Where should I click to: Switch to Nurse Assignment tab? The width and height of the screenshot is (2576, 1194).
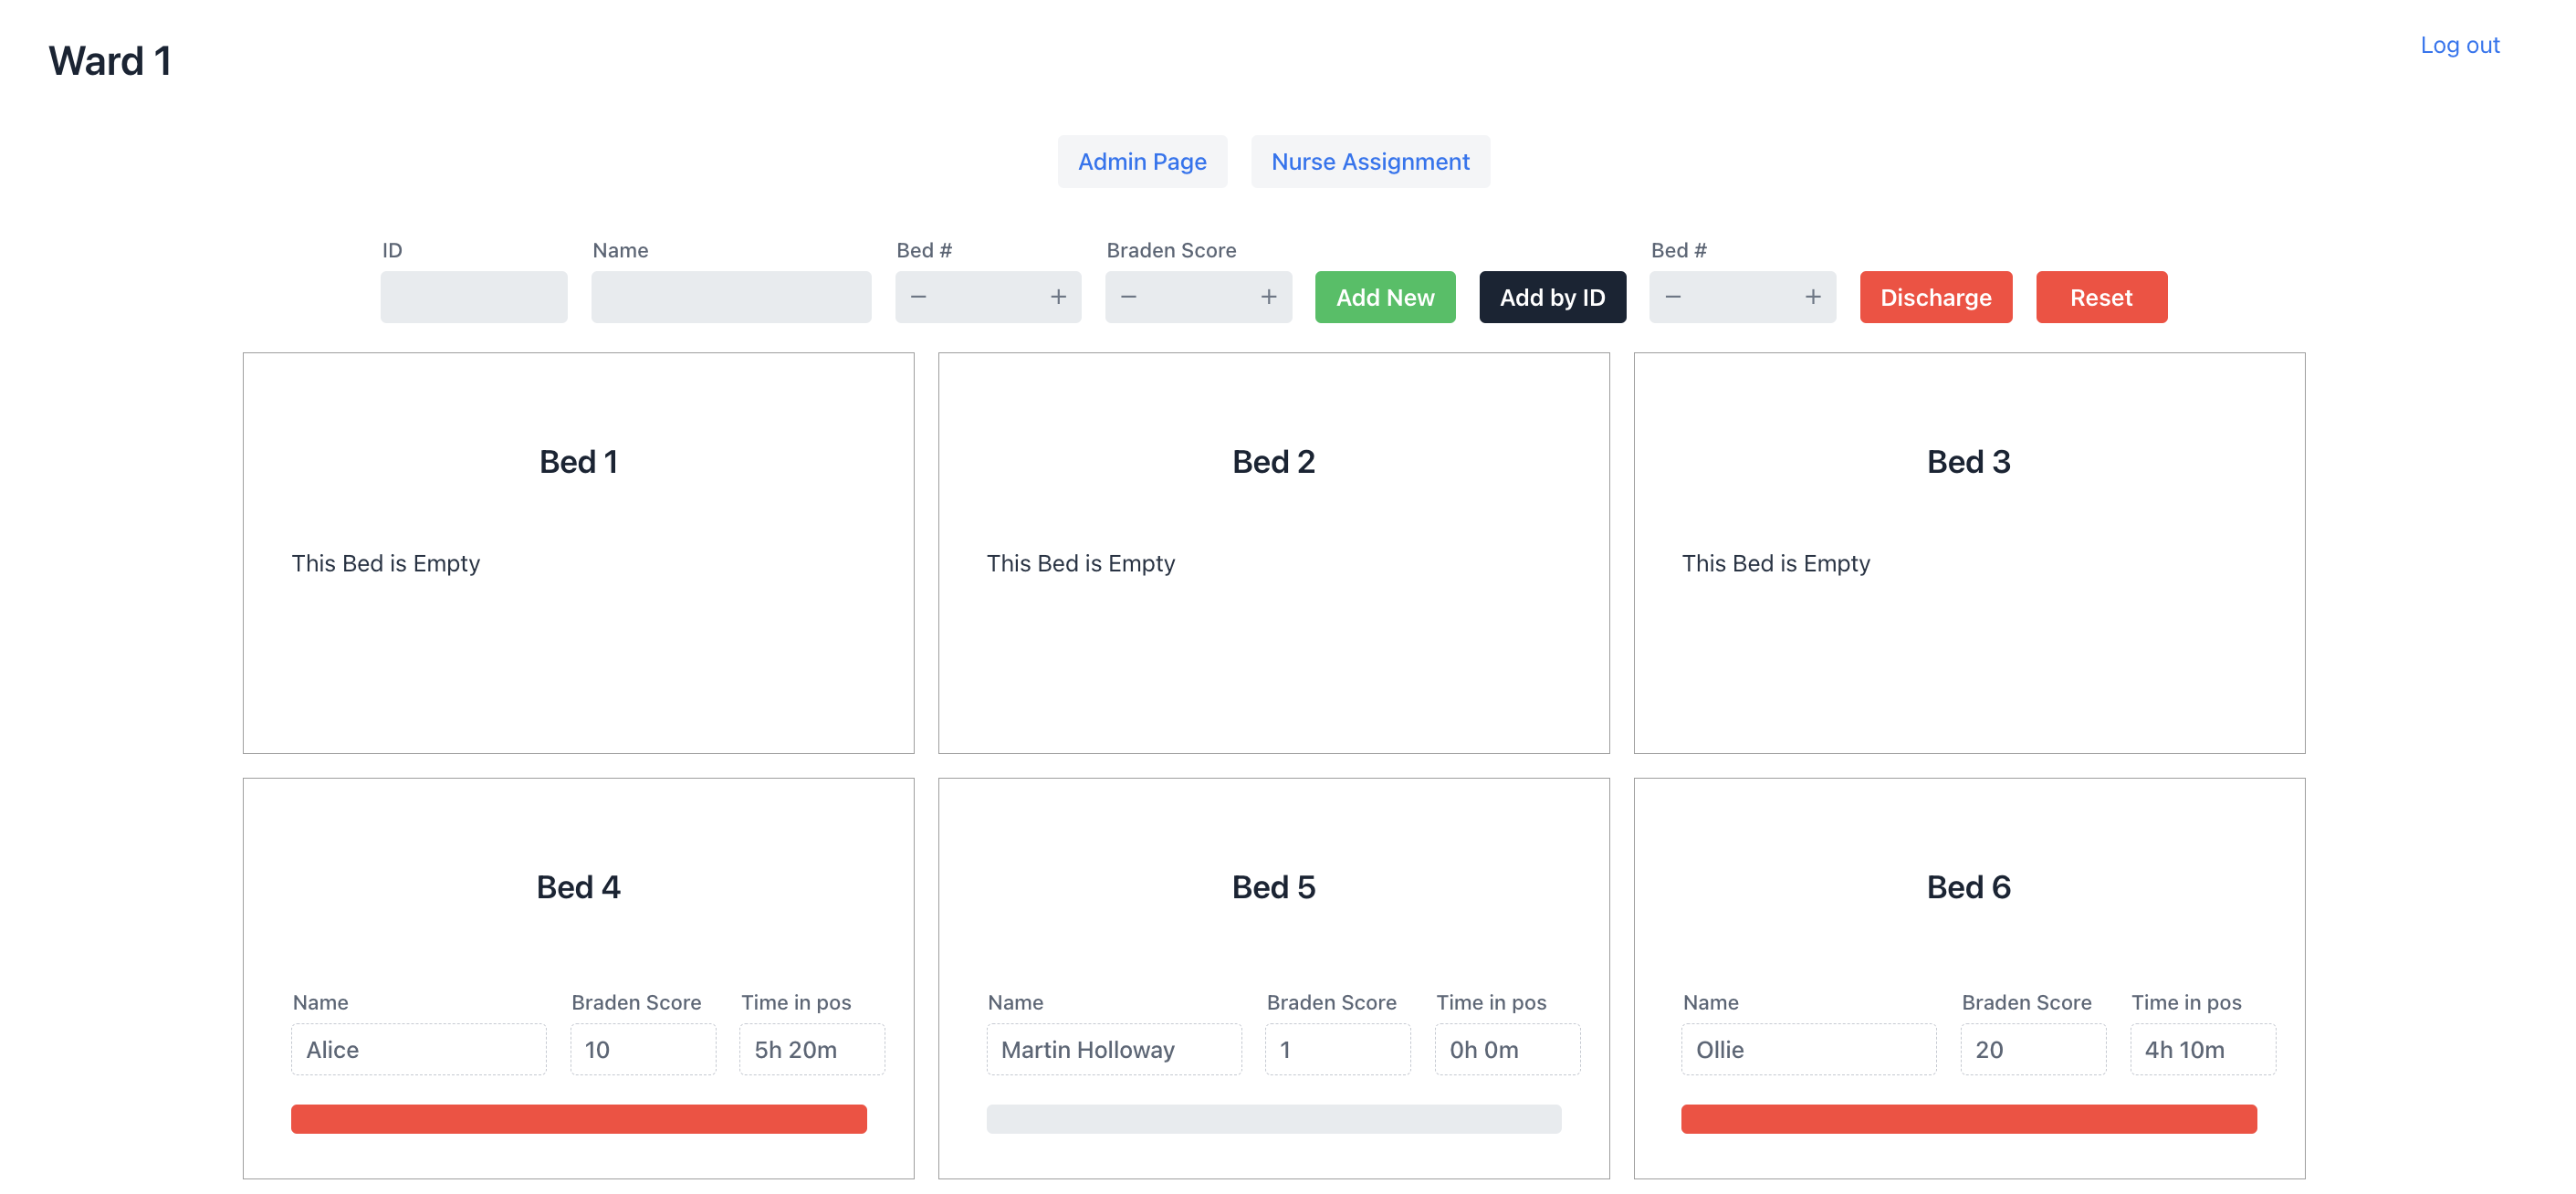1370,161
